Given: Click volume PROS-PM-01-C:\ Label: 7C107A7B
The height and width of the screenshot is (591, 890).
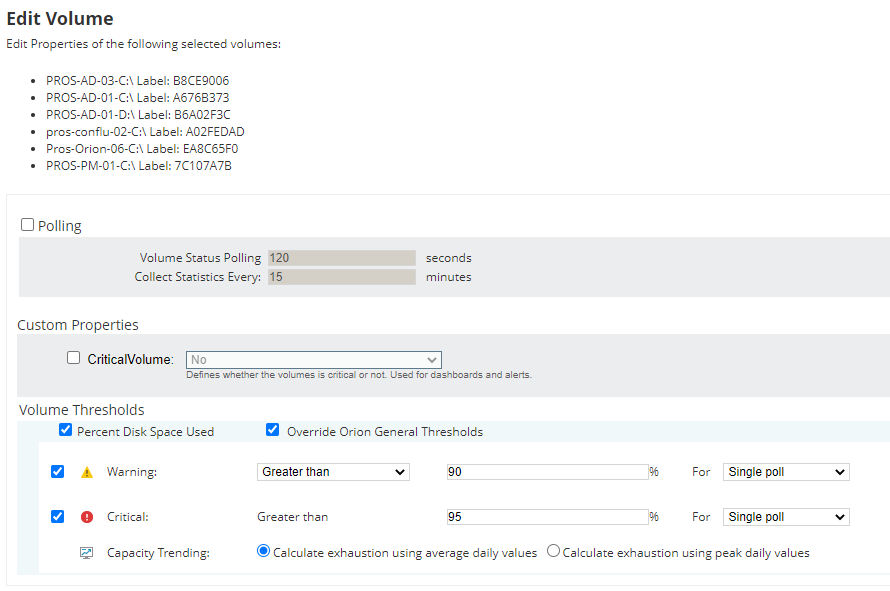Looking at the screenshot, I should point(138,166).
